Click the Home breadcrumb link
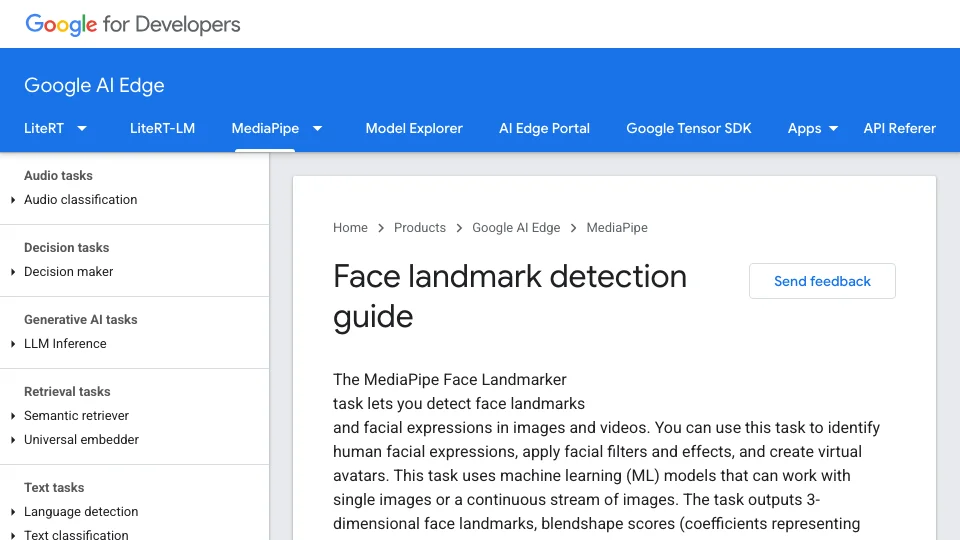960x540 pixels. tap(350, 228)
